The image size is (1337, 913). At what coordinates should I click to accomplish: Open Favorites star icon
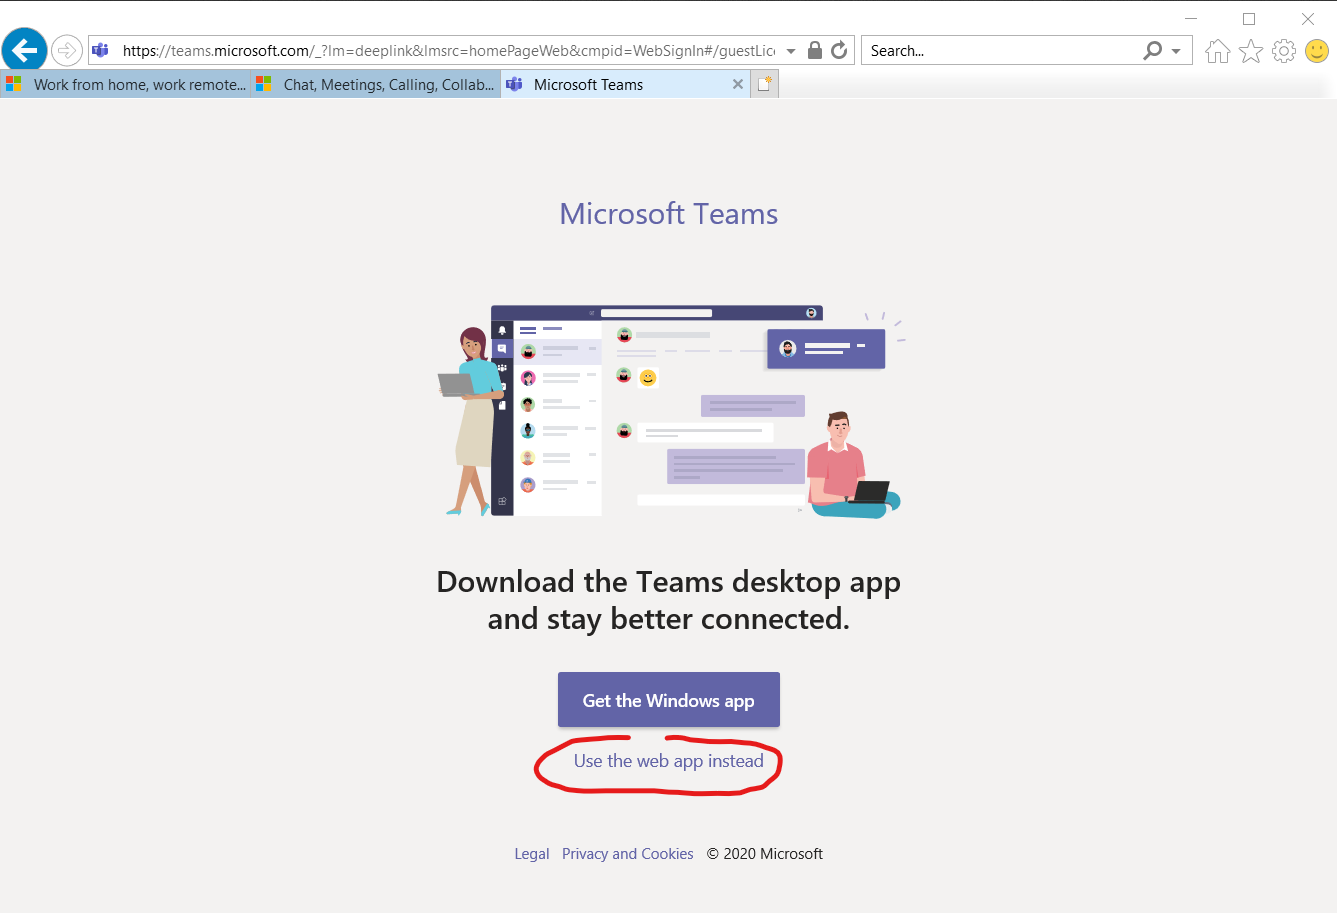coord(1251,51)
